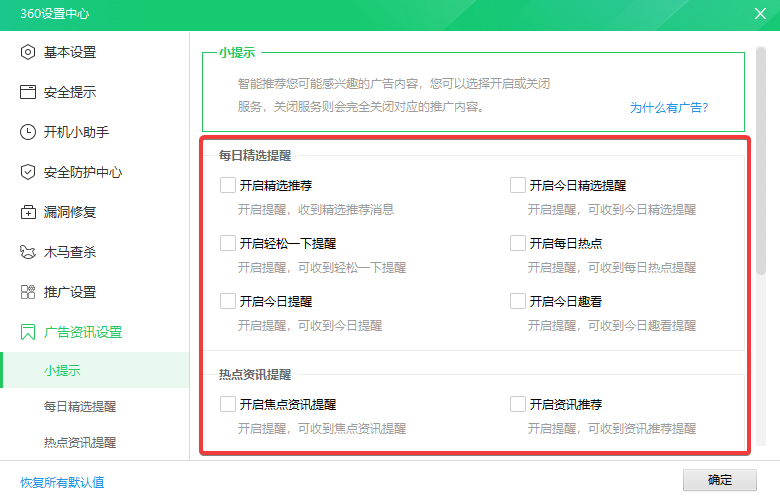Select the 木马查杀 category
Screen dimensions: 780x500
(70, 252)
